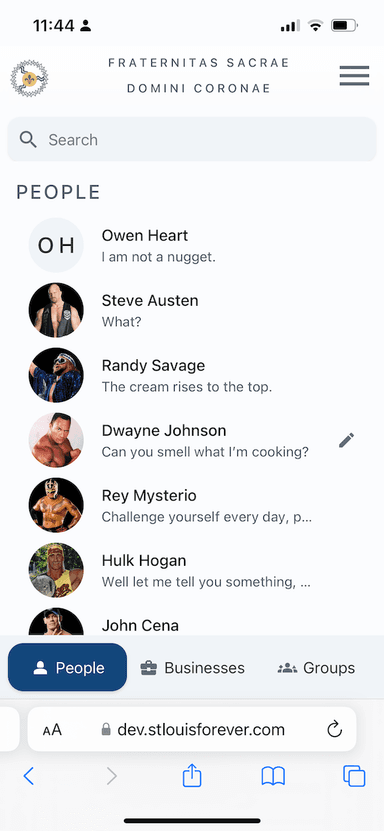Screen dimensions: 384x831
Task: Select the People tab
Action: [x=67, y=668]
